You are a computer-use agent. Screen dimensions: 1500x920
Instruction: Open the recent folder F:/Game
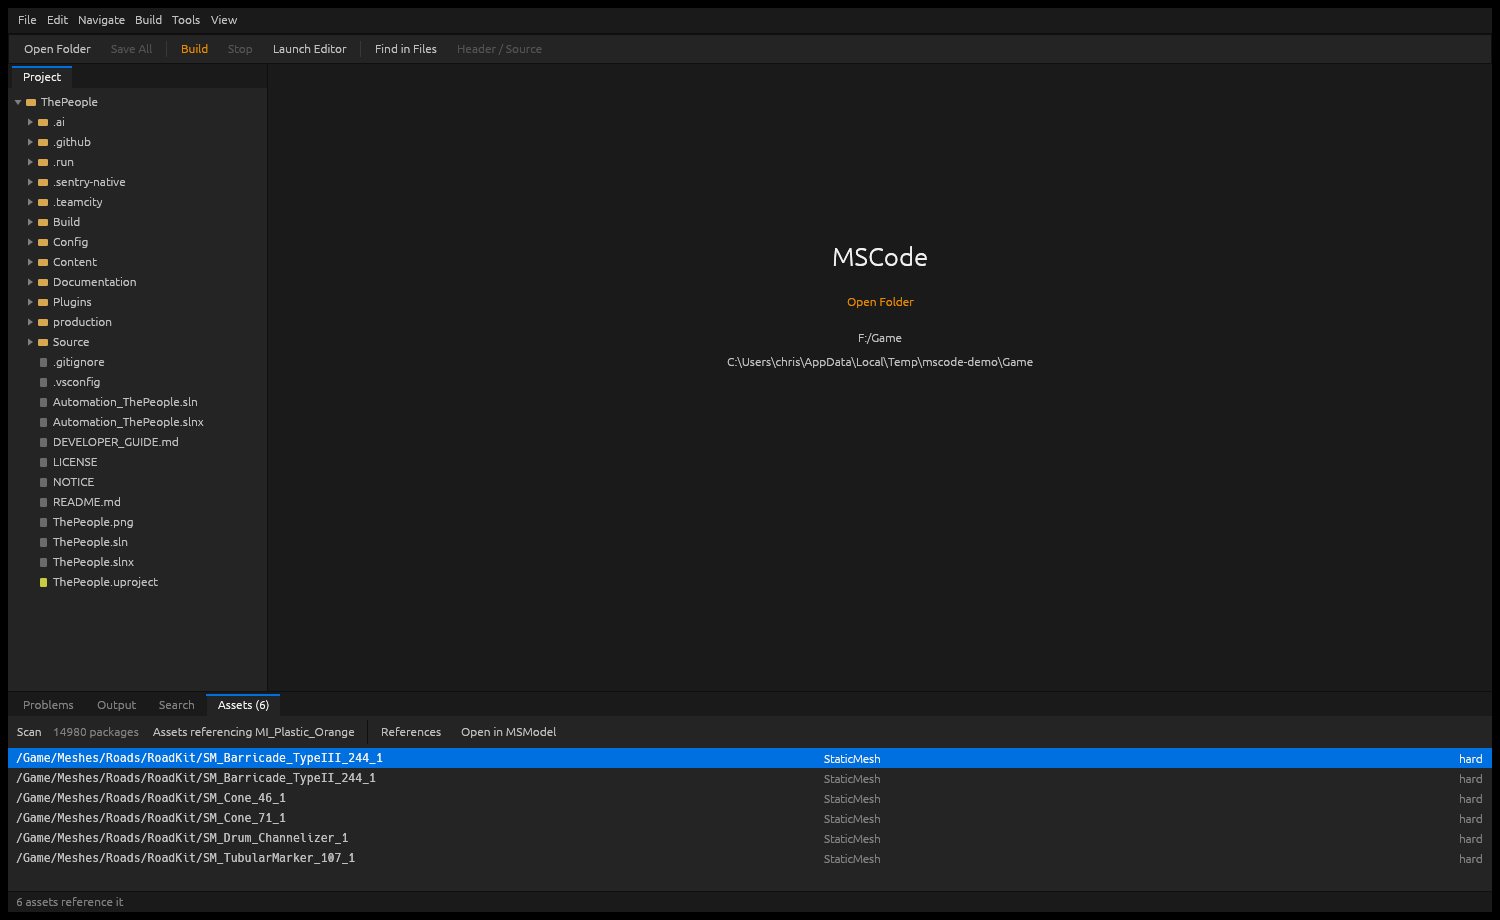coord(880,338)
